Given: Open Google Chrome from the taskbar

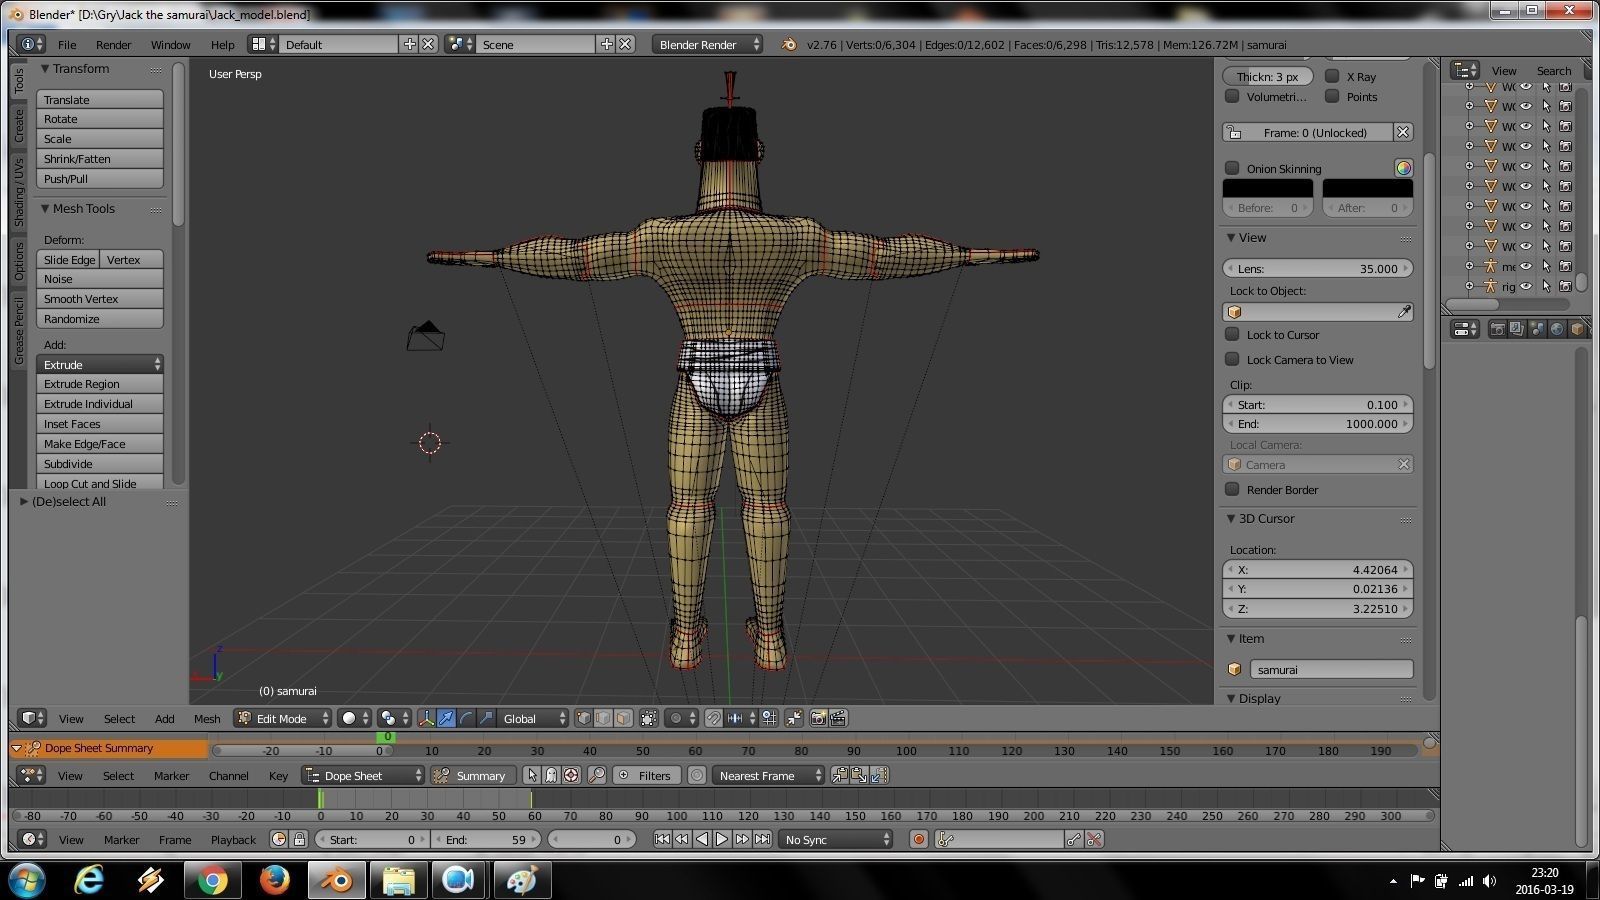Looking at the screenshot, I should [212, 880].
